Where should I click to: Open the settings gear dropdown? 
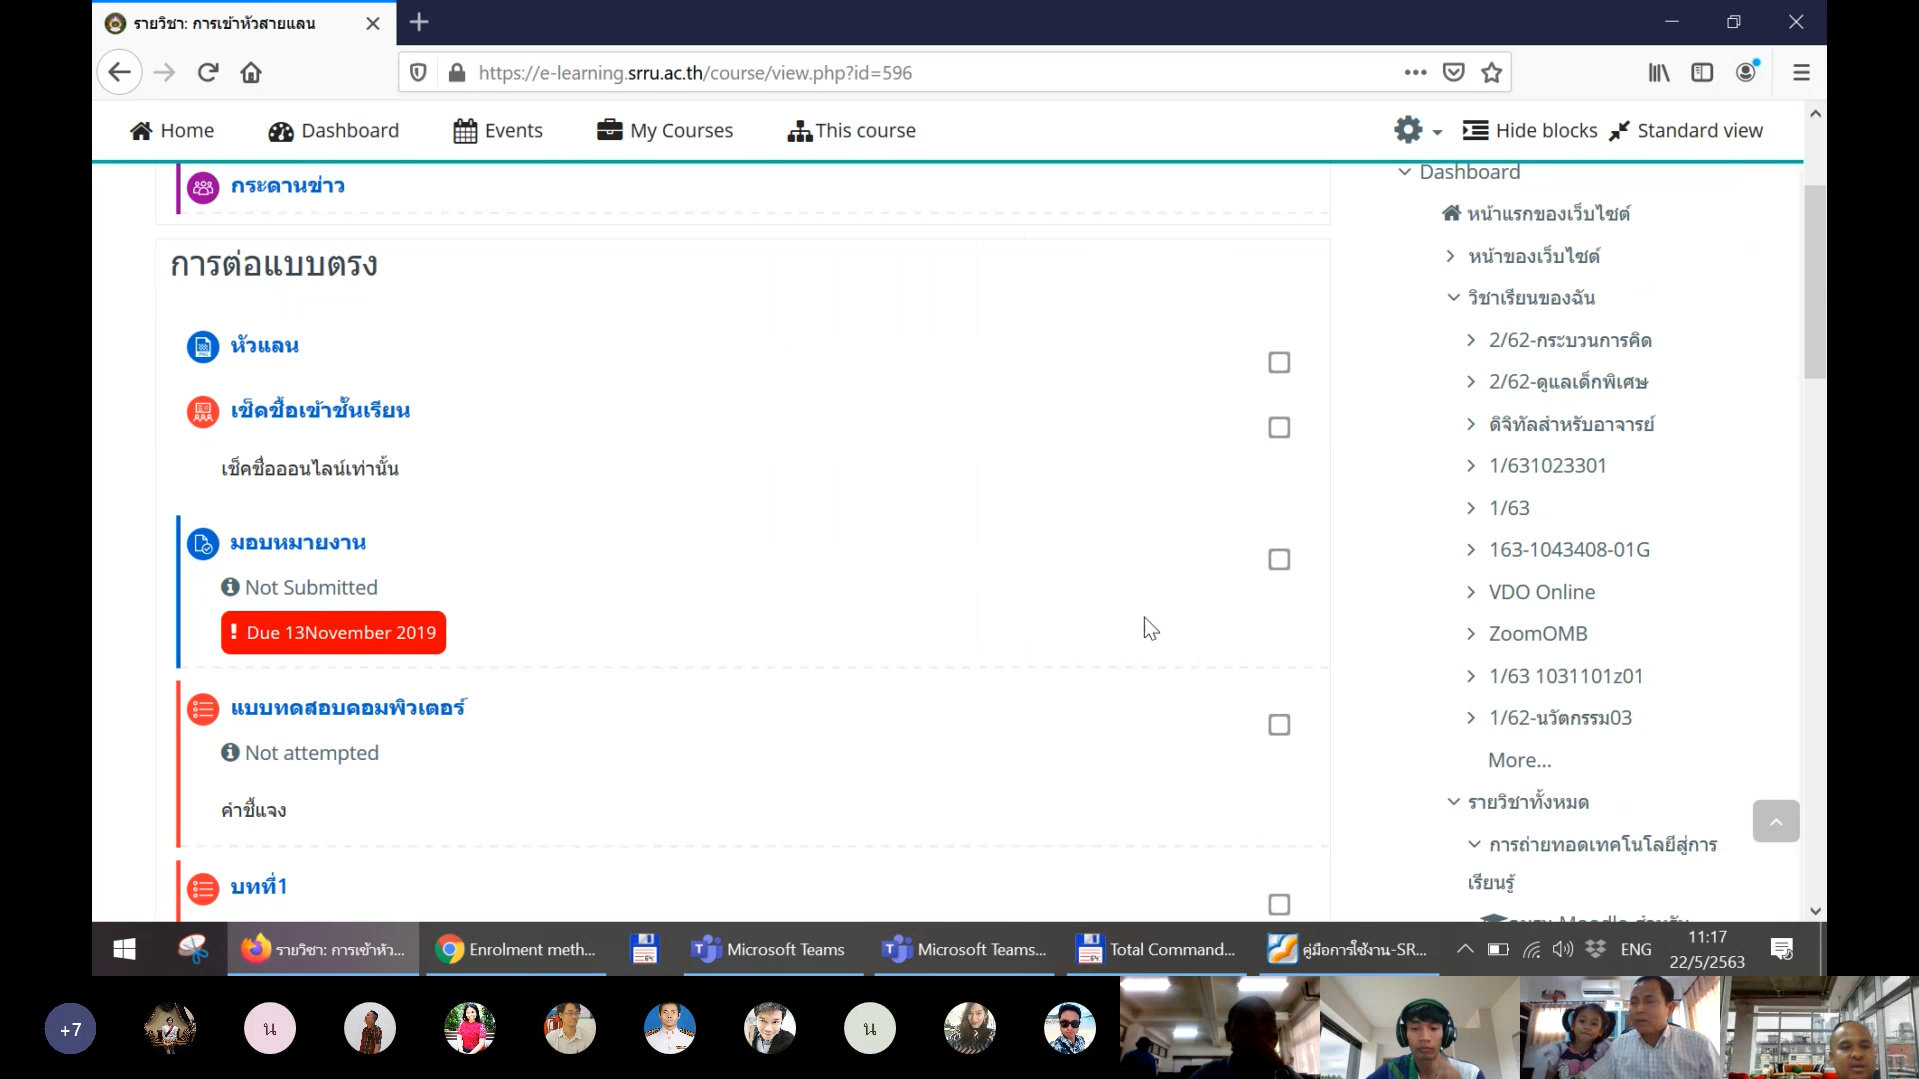[1417, 130]
